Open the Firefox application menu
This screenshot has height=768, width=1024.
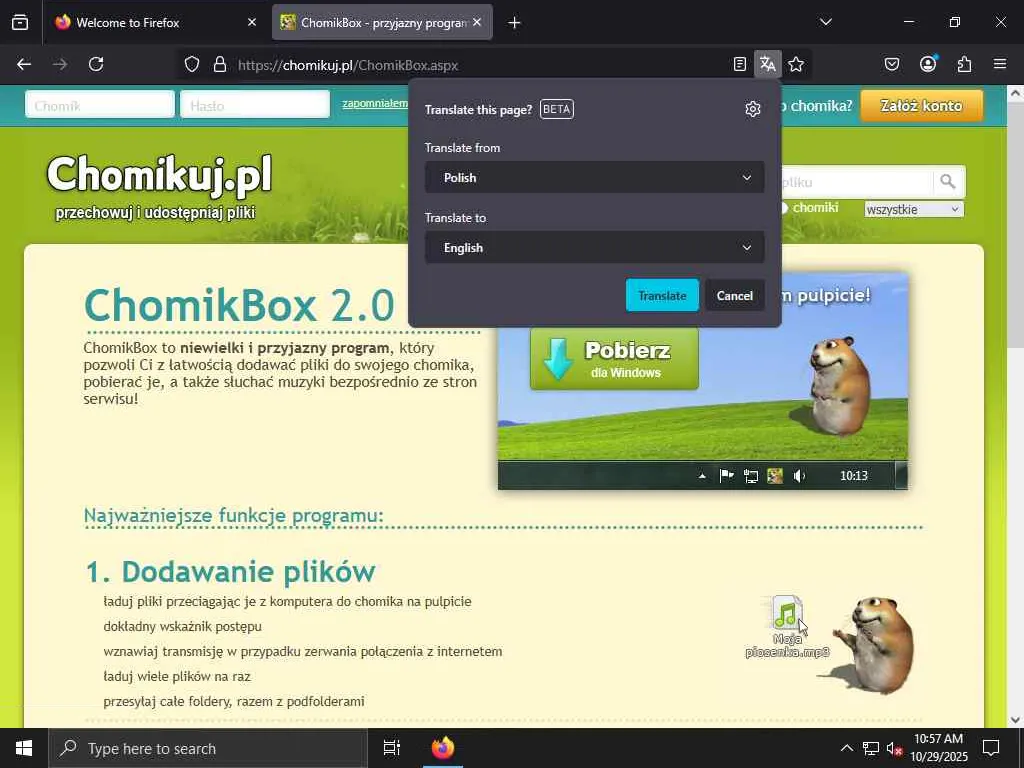(1000, 64)
